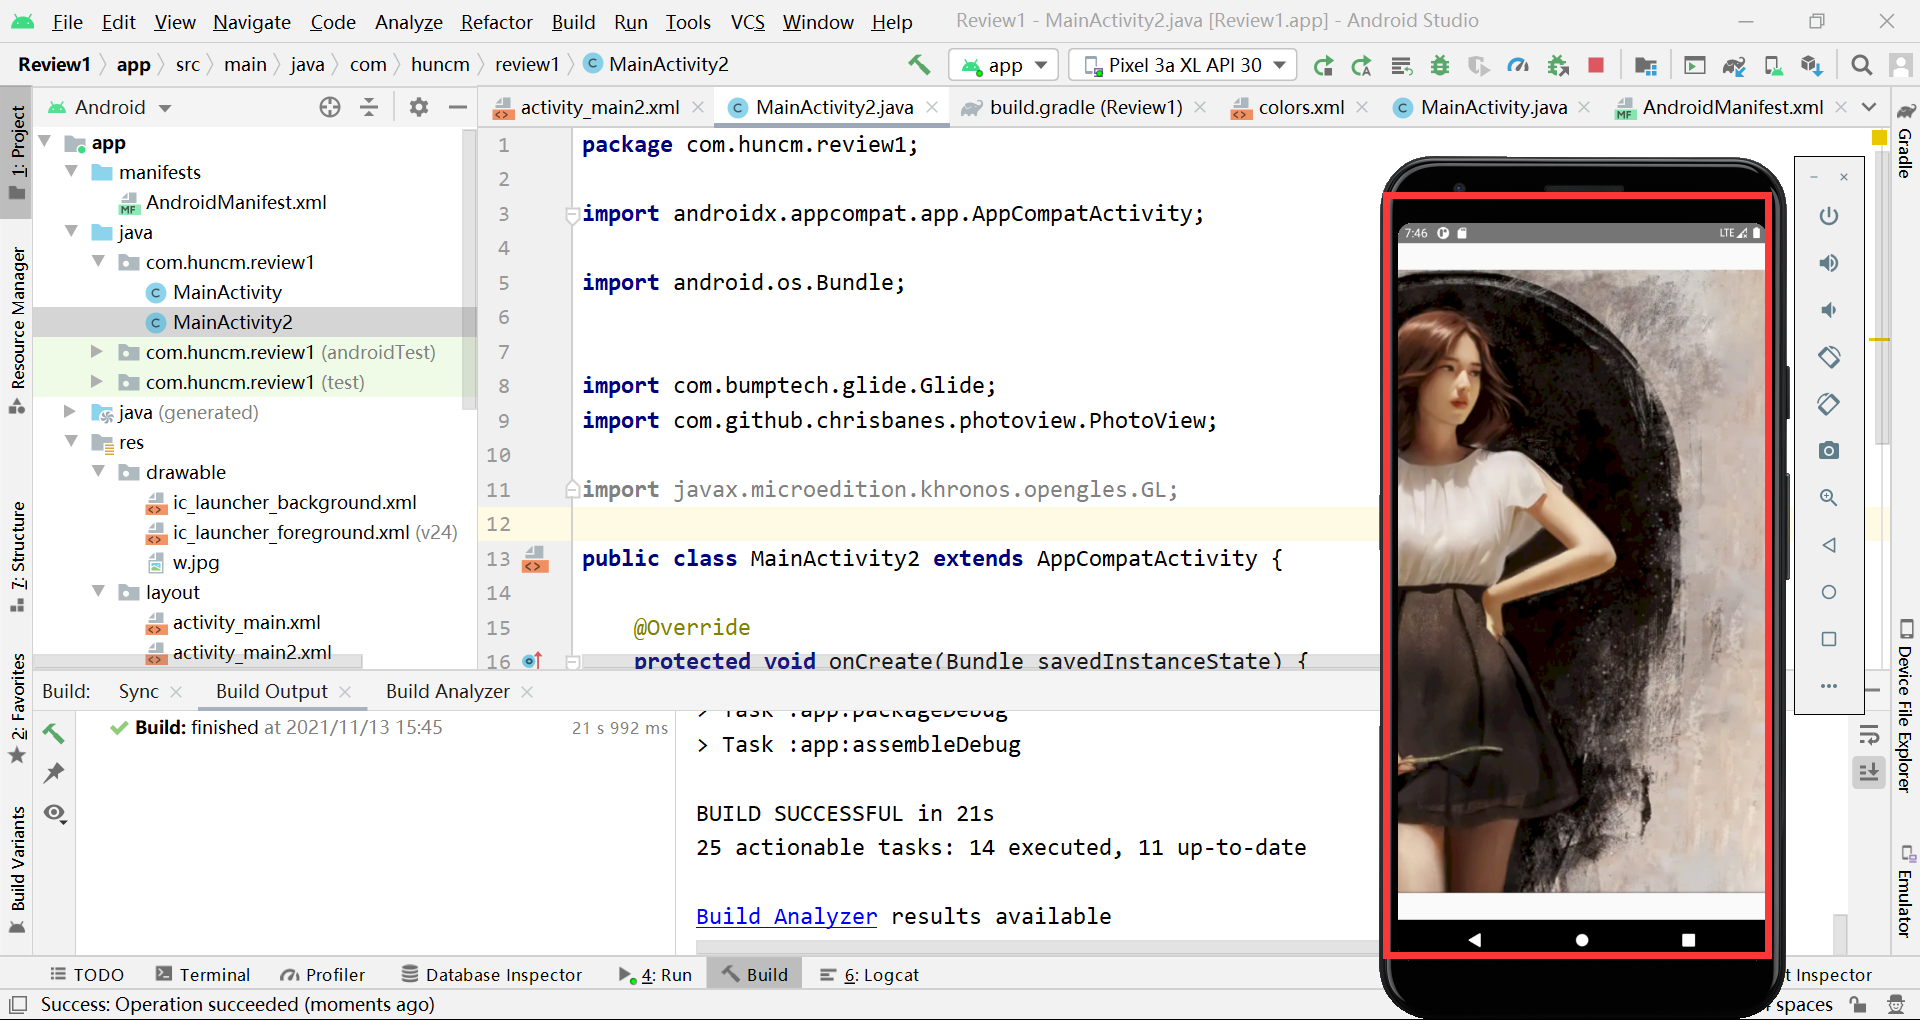Open the 4: Run tool window
1920x1020 pixels.
click(656, 975)
